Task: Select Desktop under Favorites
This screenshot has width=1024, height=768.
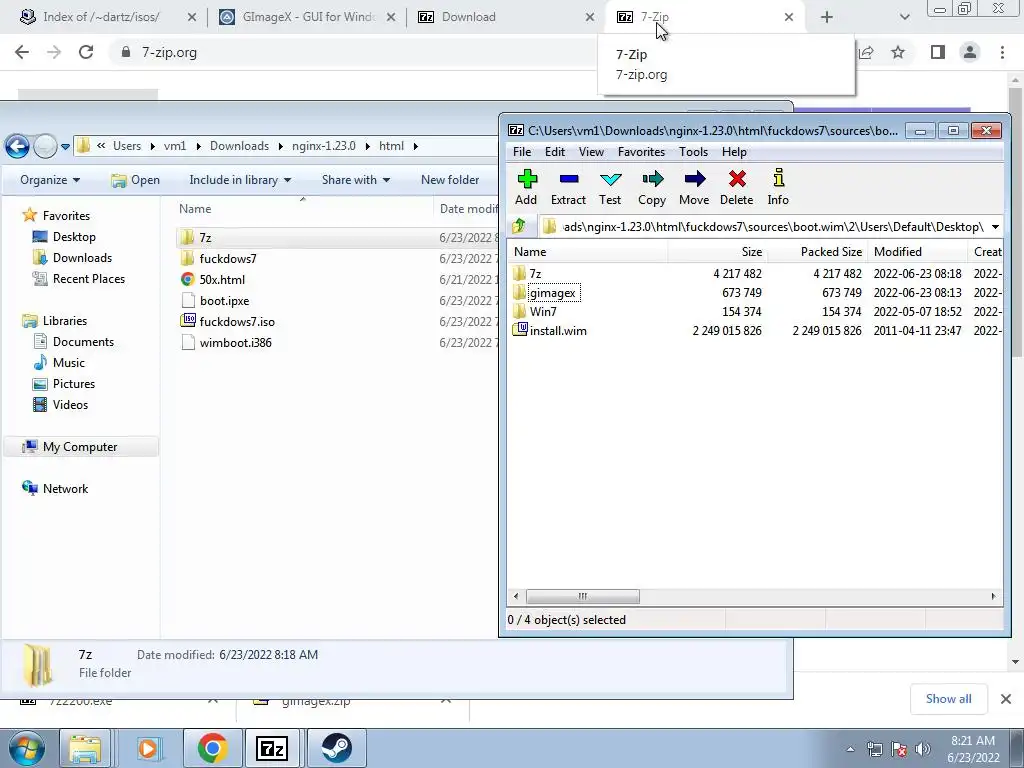Action: tap(74, 237)
